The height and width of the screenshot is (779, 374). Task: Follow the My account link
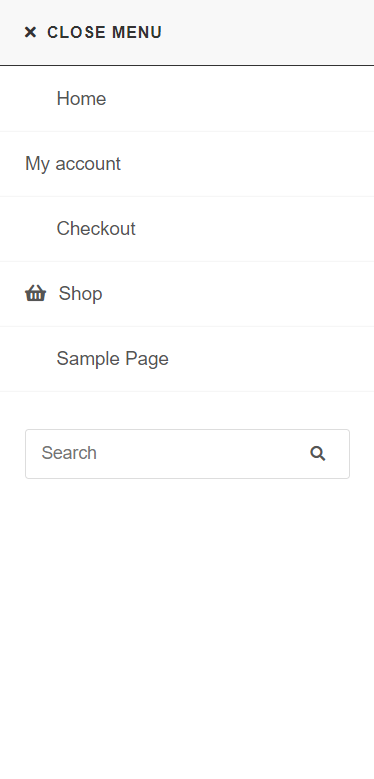pyautogui.click(x=73, y=163)
